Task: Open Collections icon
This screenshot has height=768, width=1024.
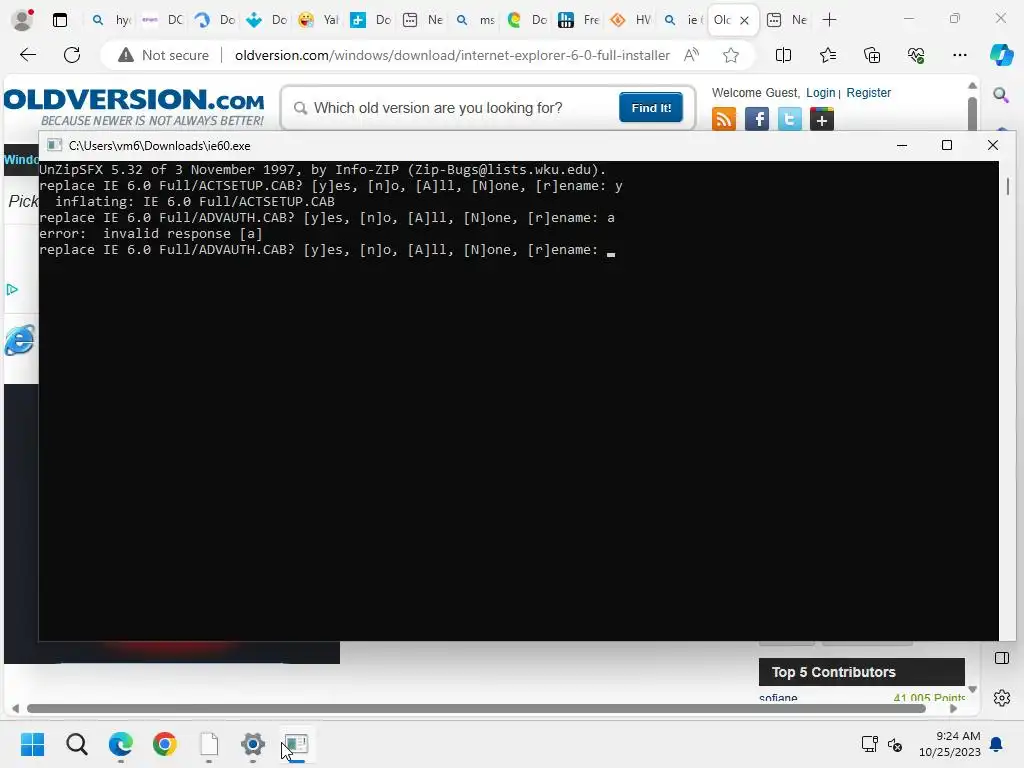Action: click(x=872, y=56)
